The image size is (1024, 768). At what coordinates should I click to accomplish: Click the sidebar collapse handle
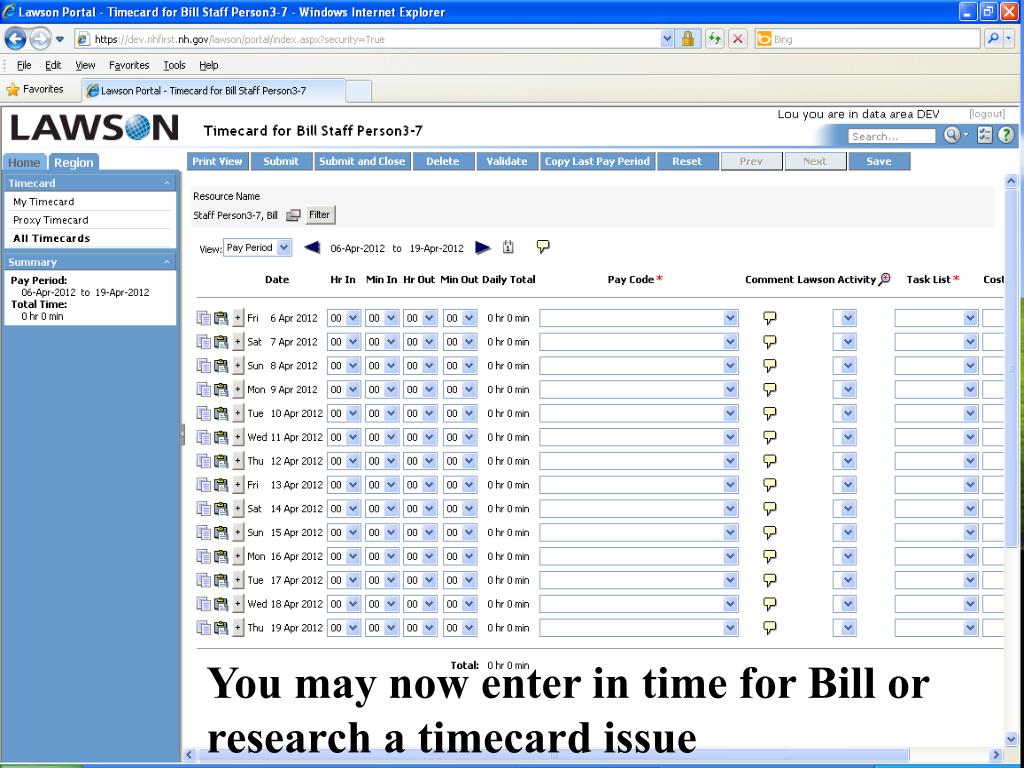pyautogui.click(x=183, y=434)
